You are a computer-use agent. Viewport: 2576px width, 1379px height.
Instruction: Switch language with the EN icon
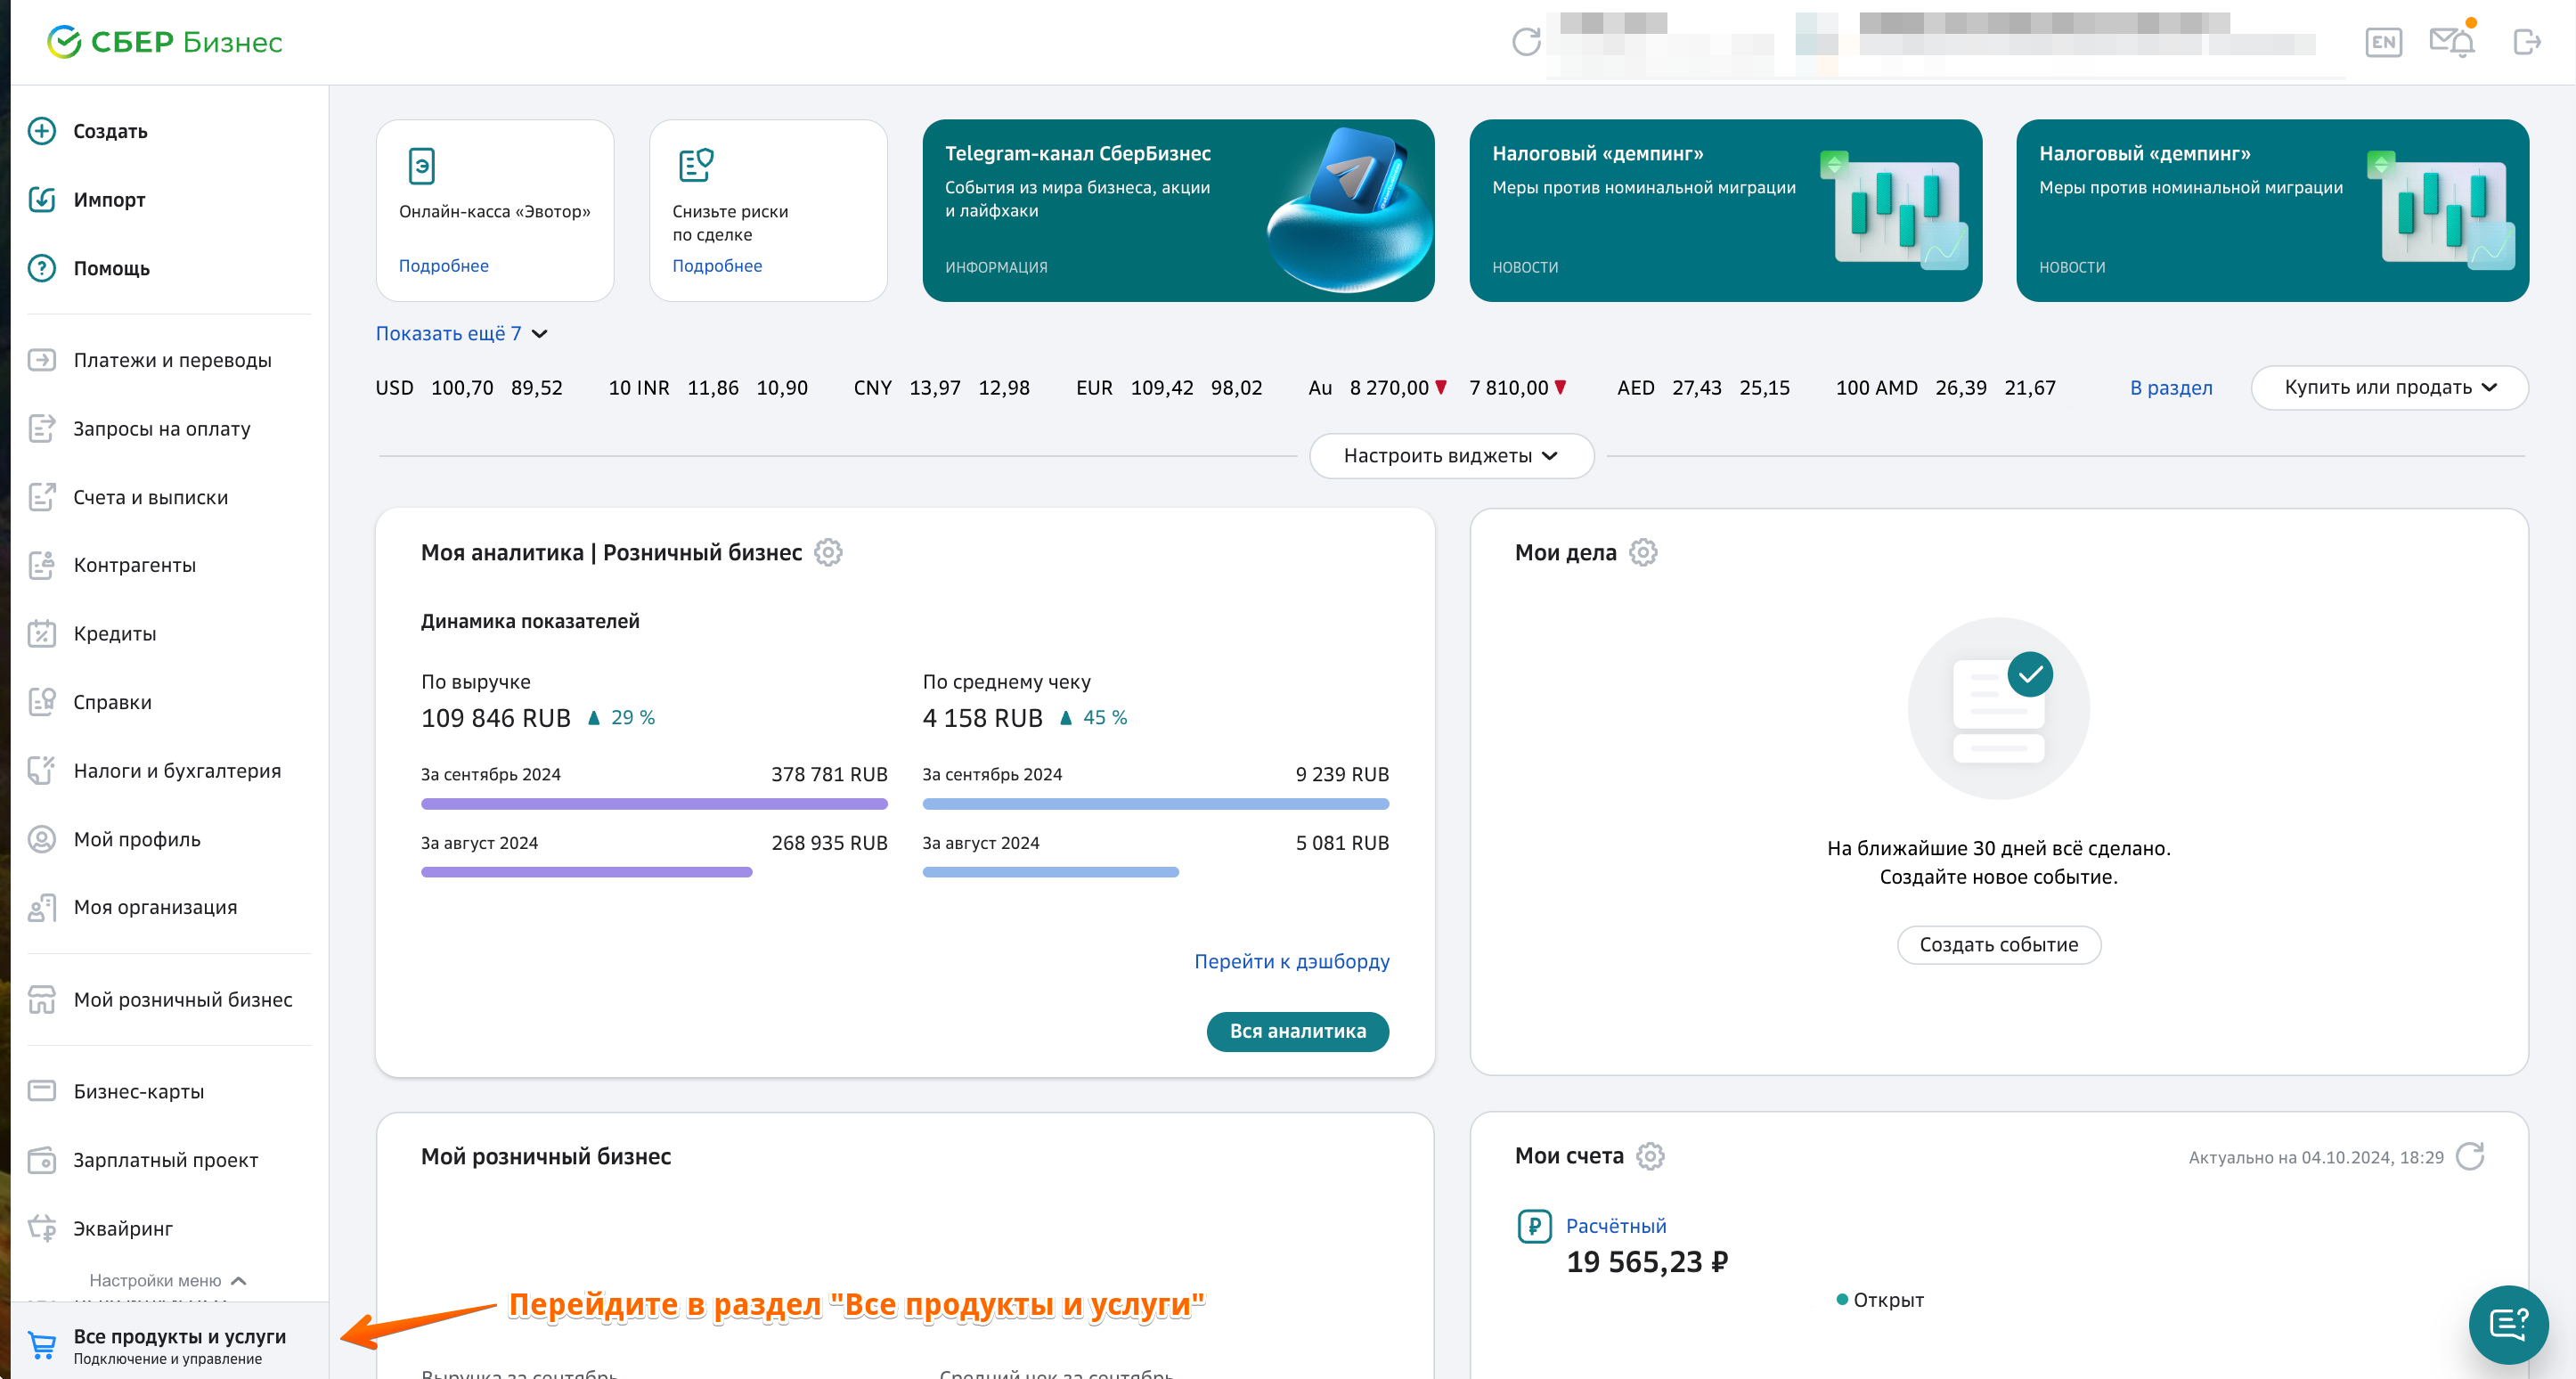tap(2383, 42)
